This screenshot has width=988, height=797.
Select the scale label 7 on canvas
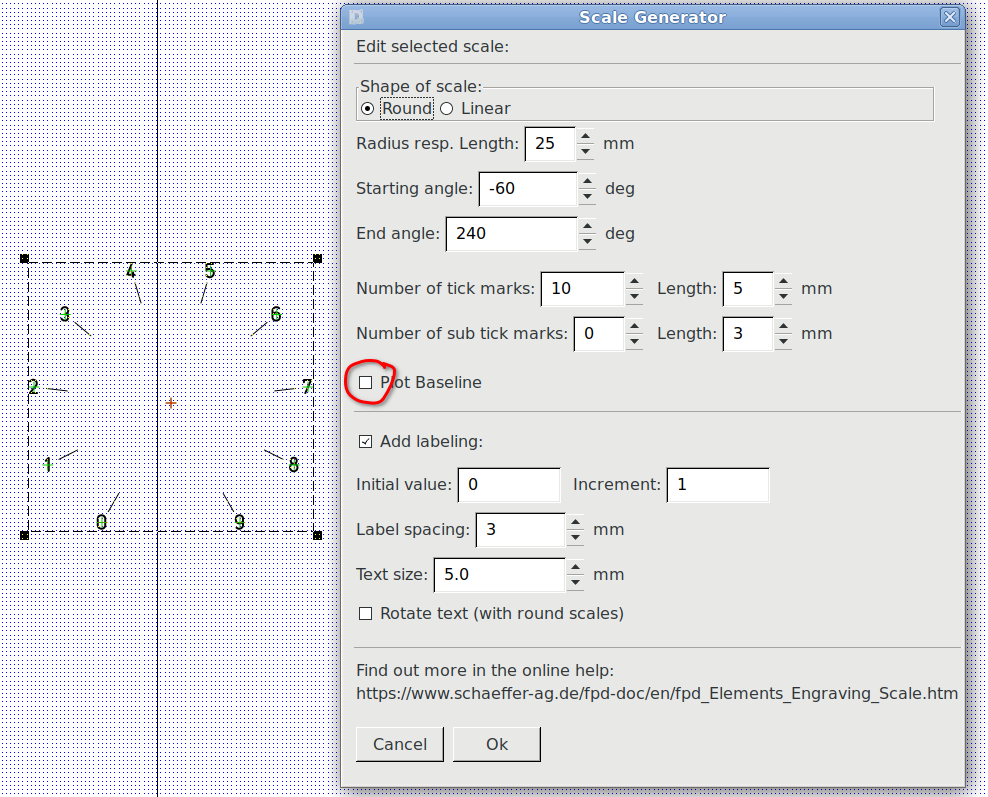pyautogui.click(x=307, y=386)
